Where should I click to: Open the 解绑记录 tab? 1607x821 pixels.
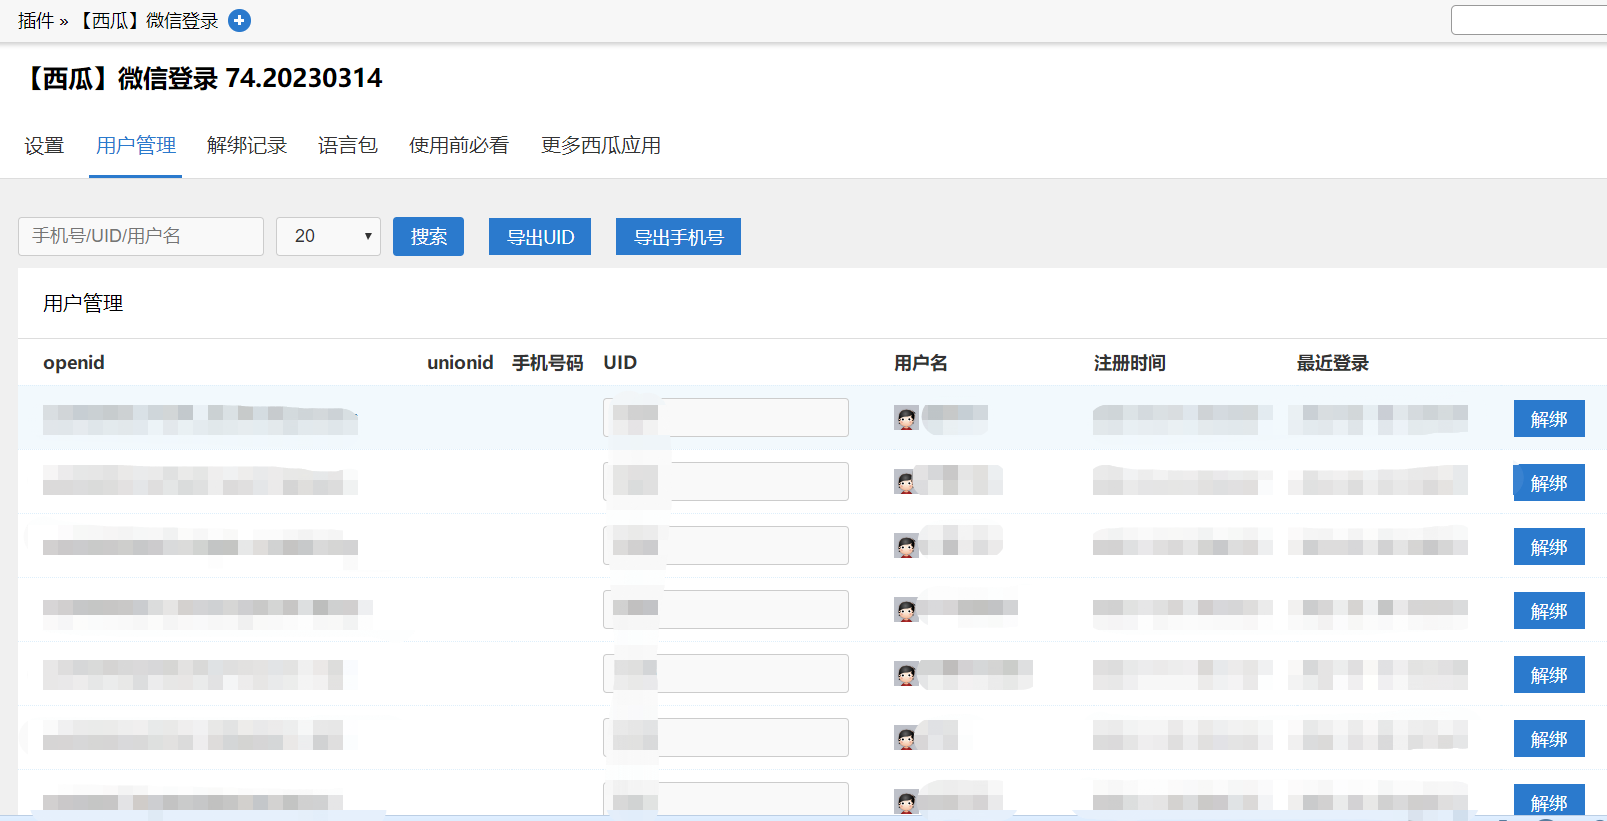point(247,146)
